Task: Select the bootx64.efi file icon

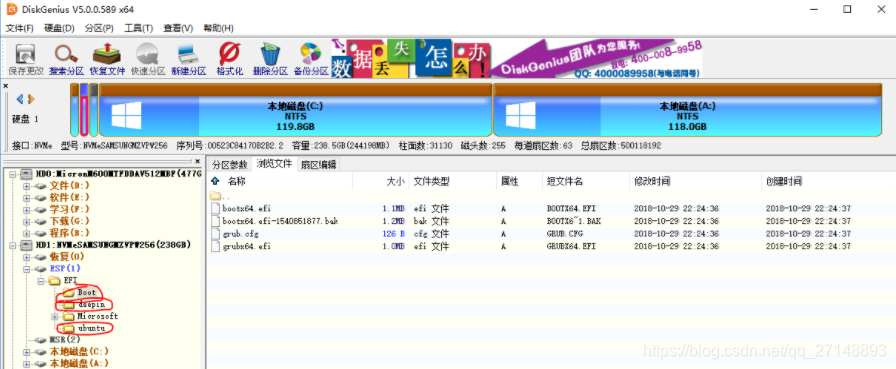Action: pyautogui.click(x=215, y=208)
